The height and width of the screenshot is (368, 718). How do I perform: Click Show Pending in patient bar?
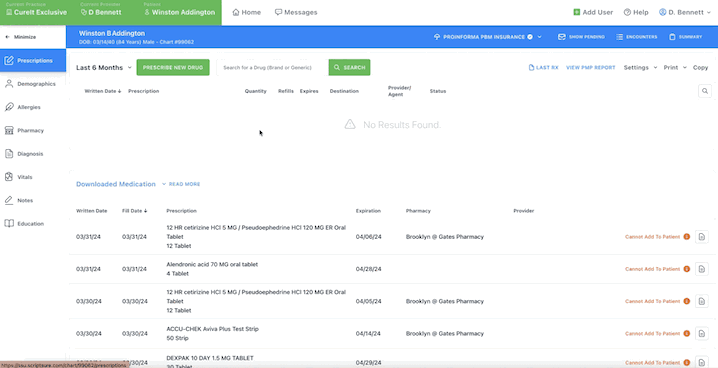click(x=581, y=37)
